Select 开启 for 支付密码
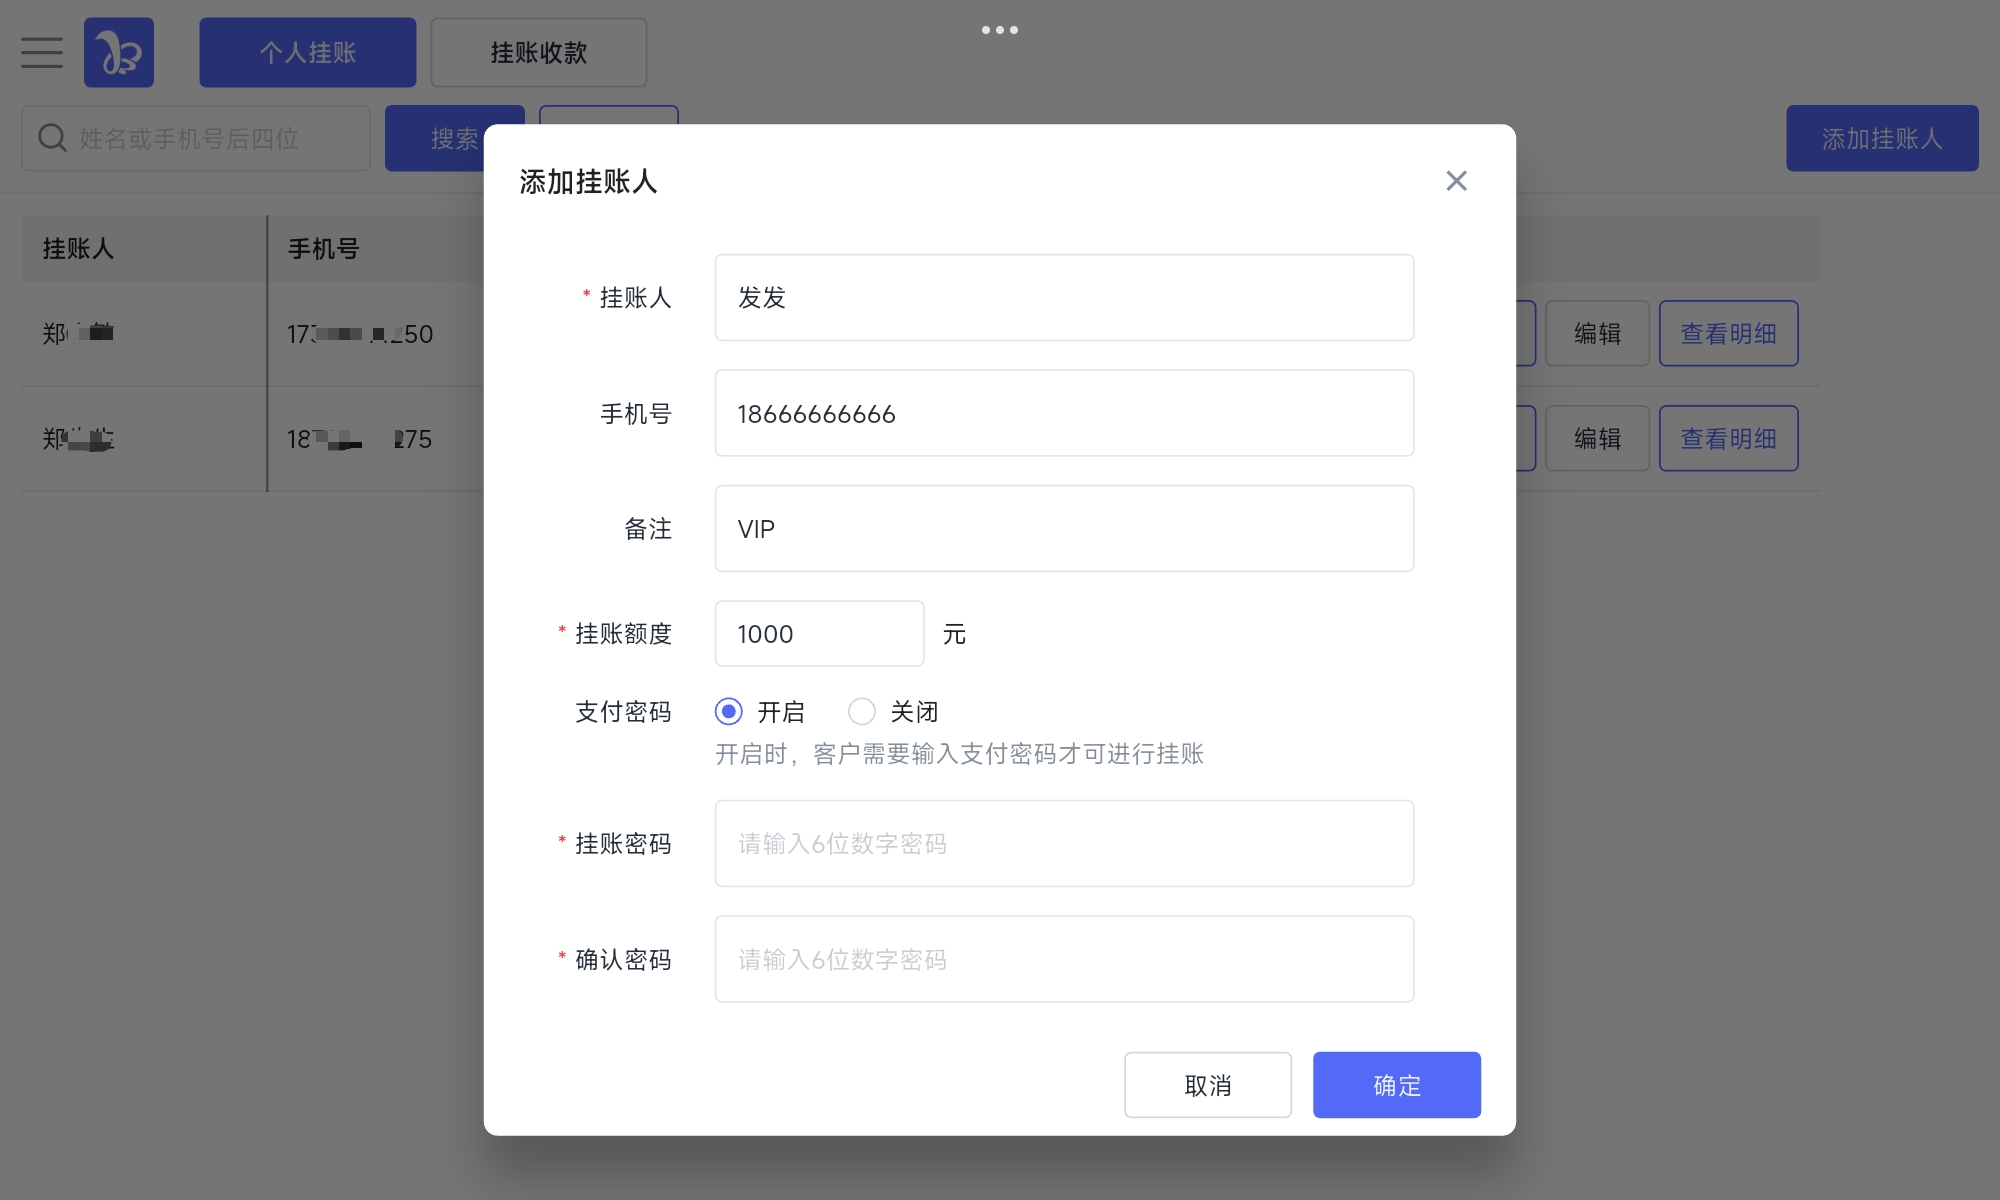The image size is (2000, 1200). click(729, 712)
